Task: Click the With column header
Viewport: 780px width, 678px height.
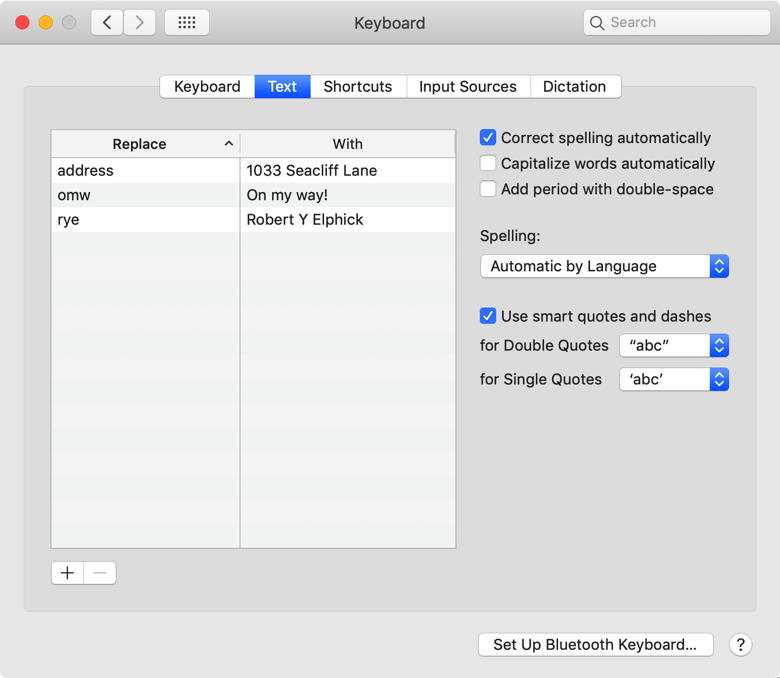Action: (347, 144)
